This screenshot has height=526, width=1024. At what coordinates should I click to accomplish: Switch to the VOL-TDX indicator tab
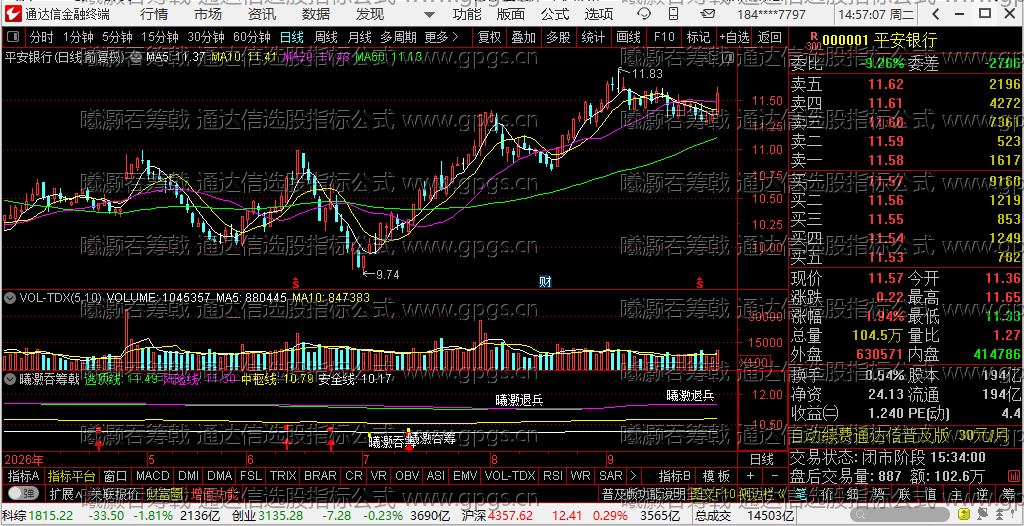510,475
